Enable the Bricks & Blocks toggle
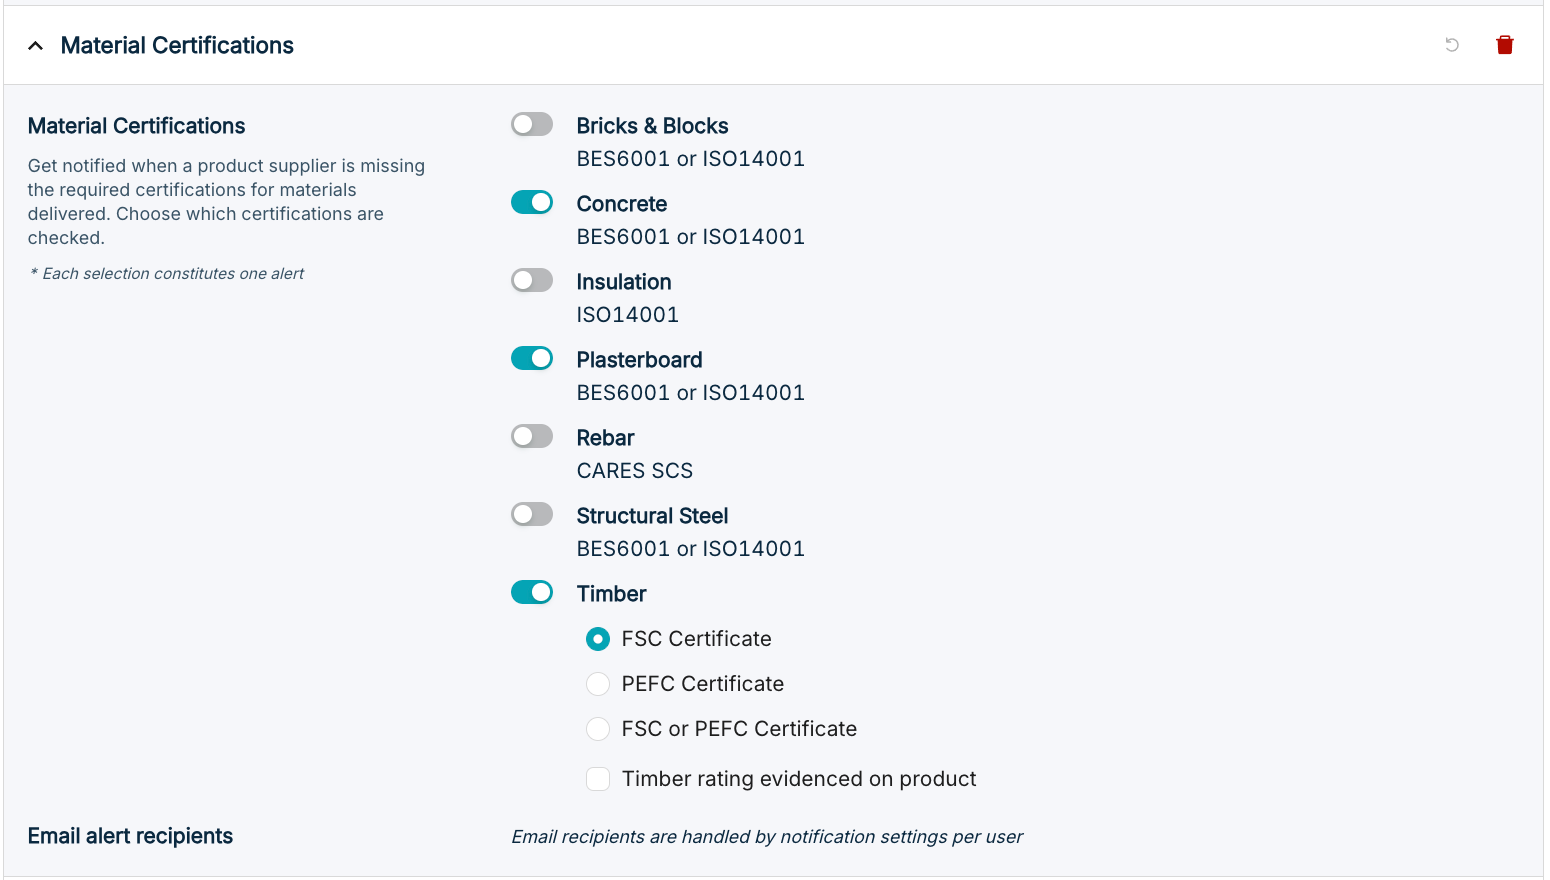 [x=532, y=124]
